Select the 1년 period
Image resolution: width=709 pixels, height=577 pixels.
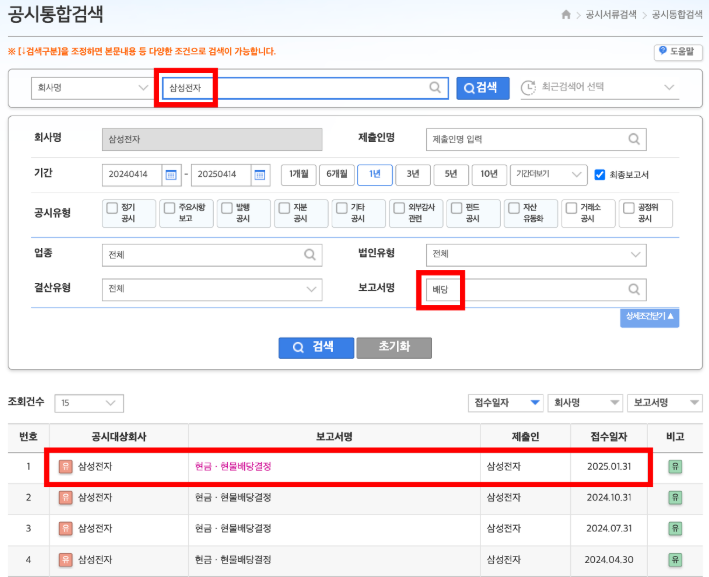[375, 175]
